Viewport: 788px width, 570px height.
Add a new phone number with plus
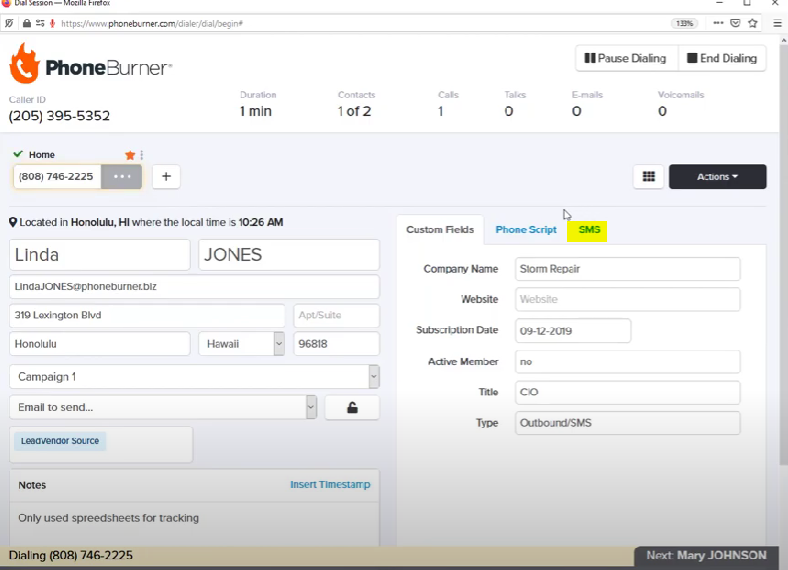click(166, 176)
